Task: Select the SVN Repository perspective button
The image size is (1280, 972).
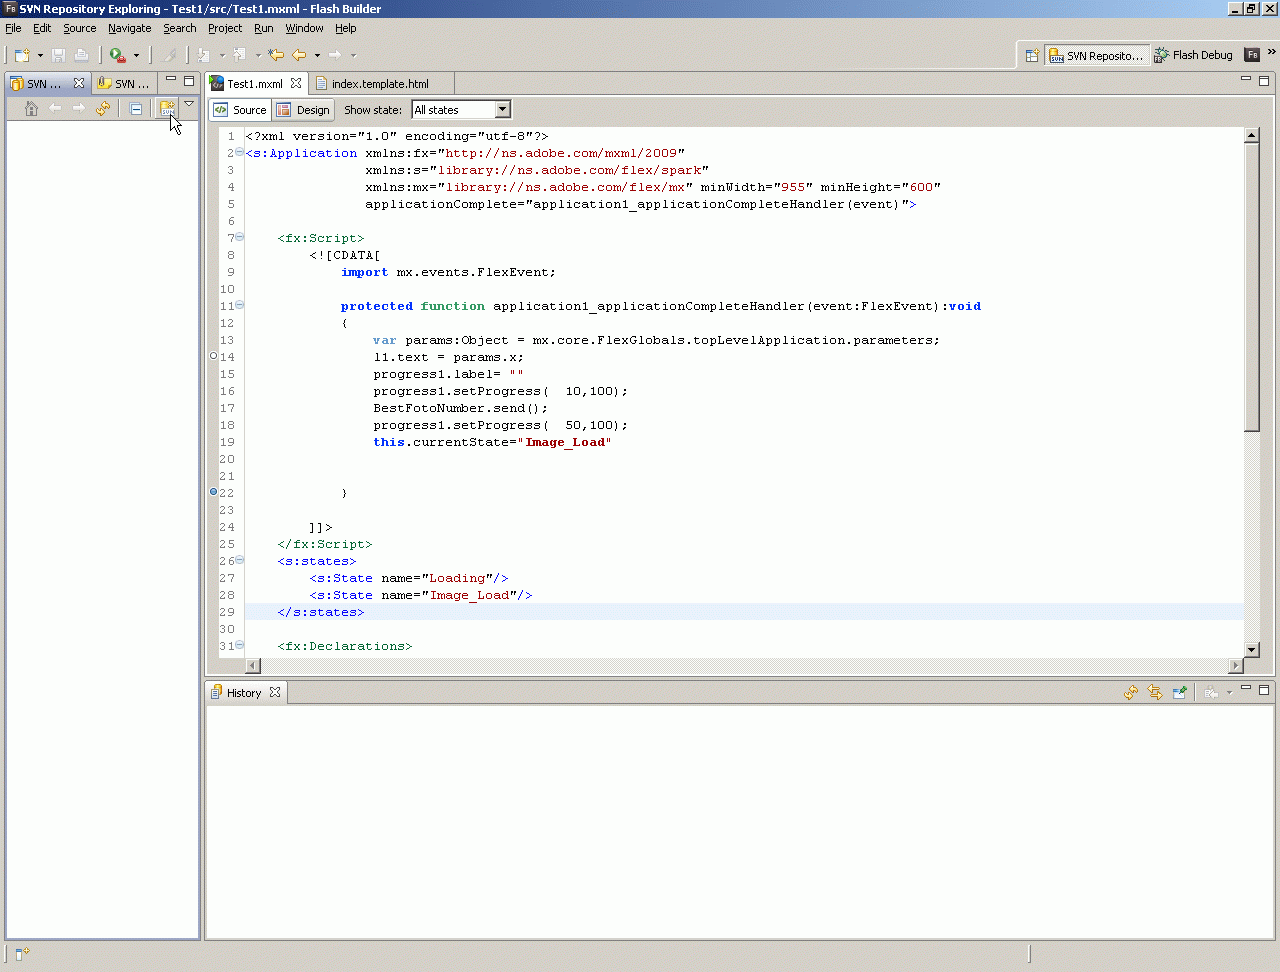Action: [1095, 55]
